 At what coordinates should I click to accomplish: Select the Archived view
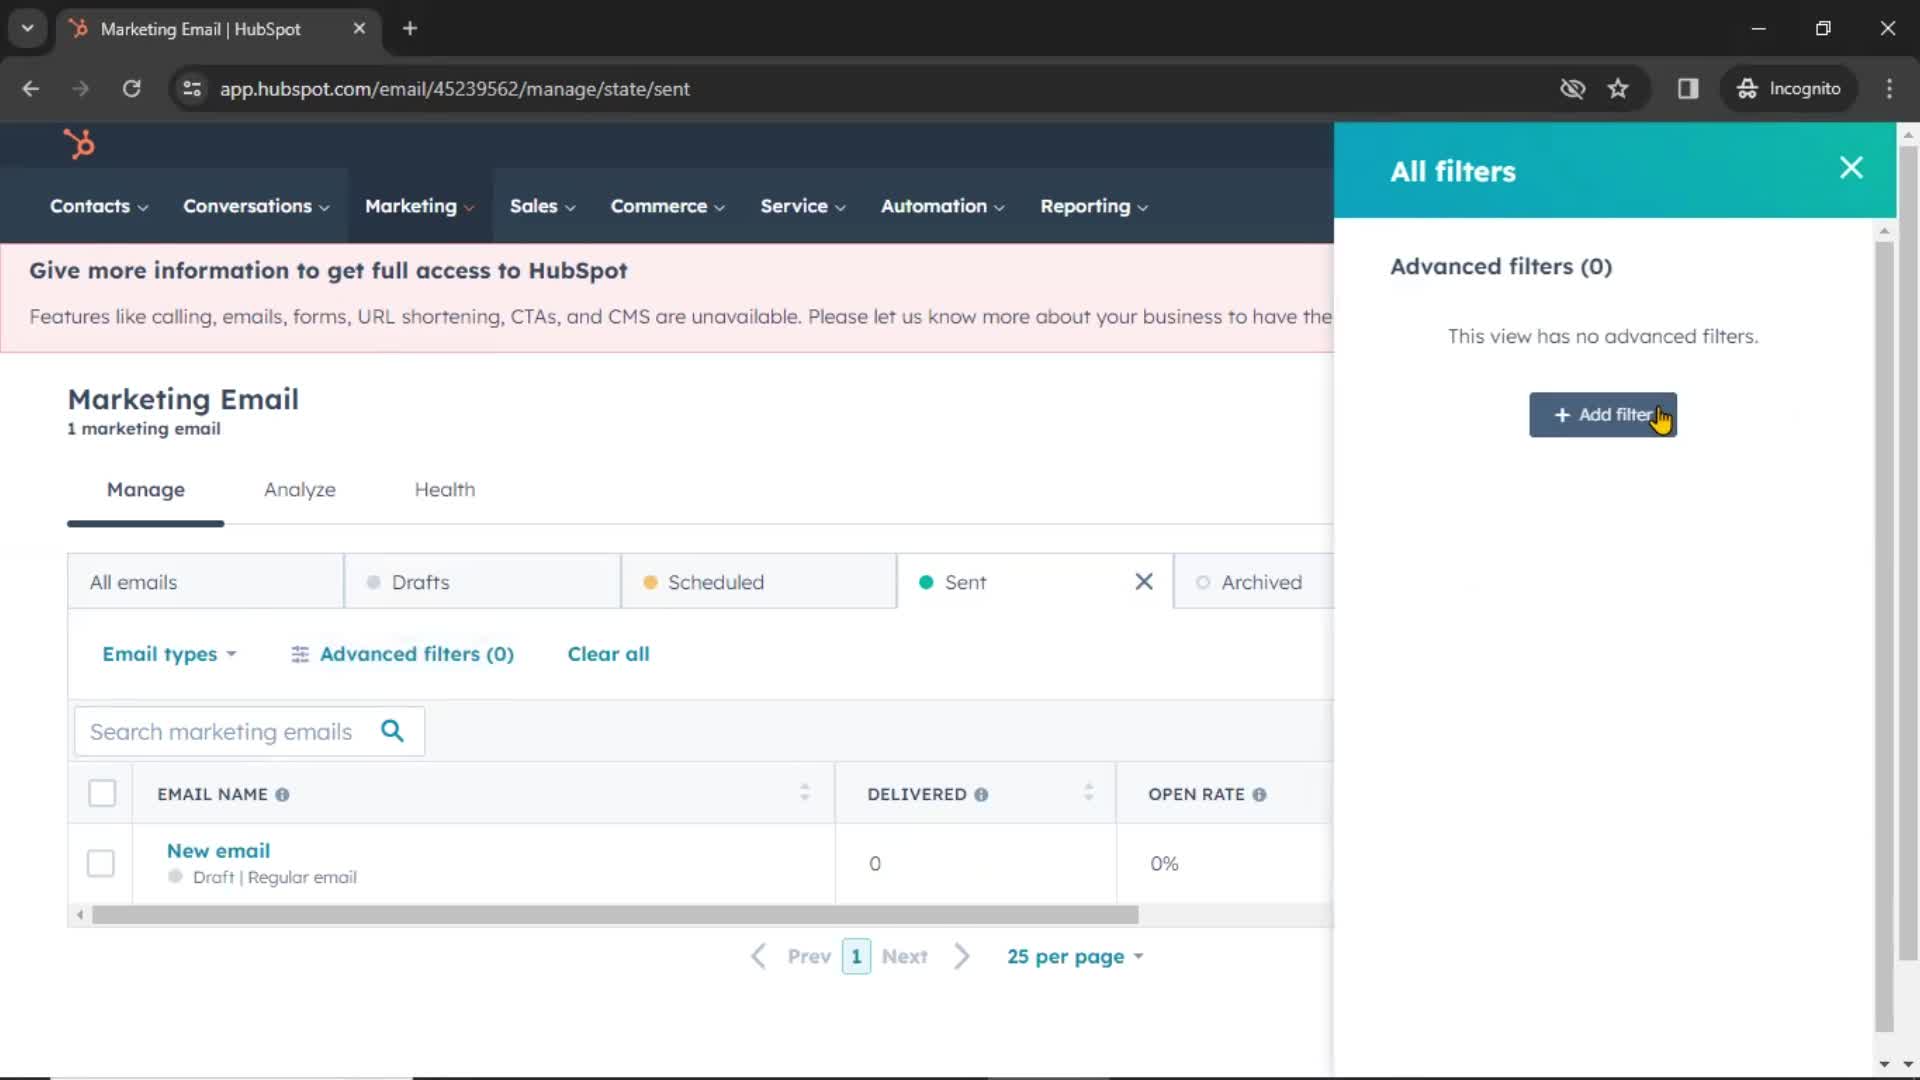coord(1254,582)
